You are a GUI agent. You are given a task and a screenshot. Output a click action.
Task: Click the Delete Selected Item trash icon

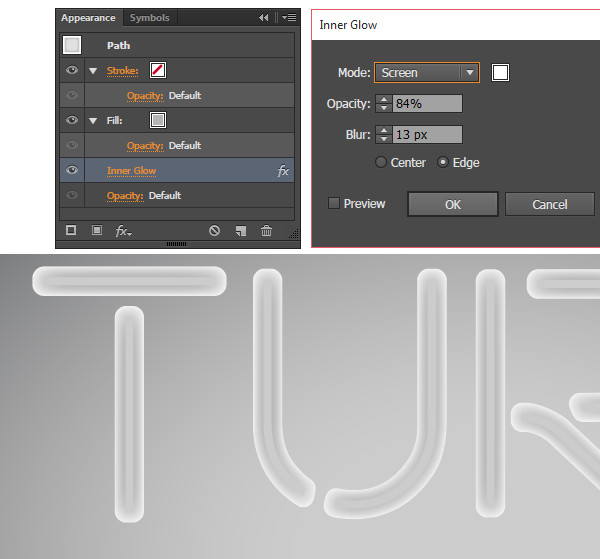266,230
